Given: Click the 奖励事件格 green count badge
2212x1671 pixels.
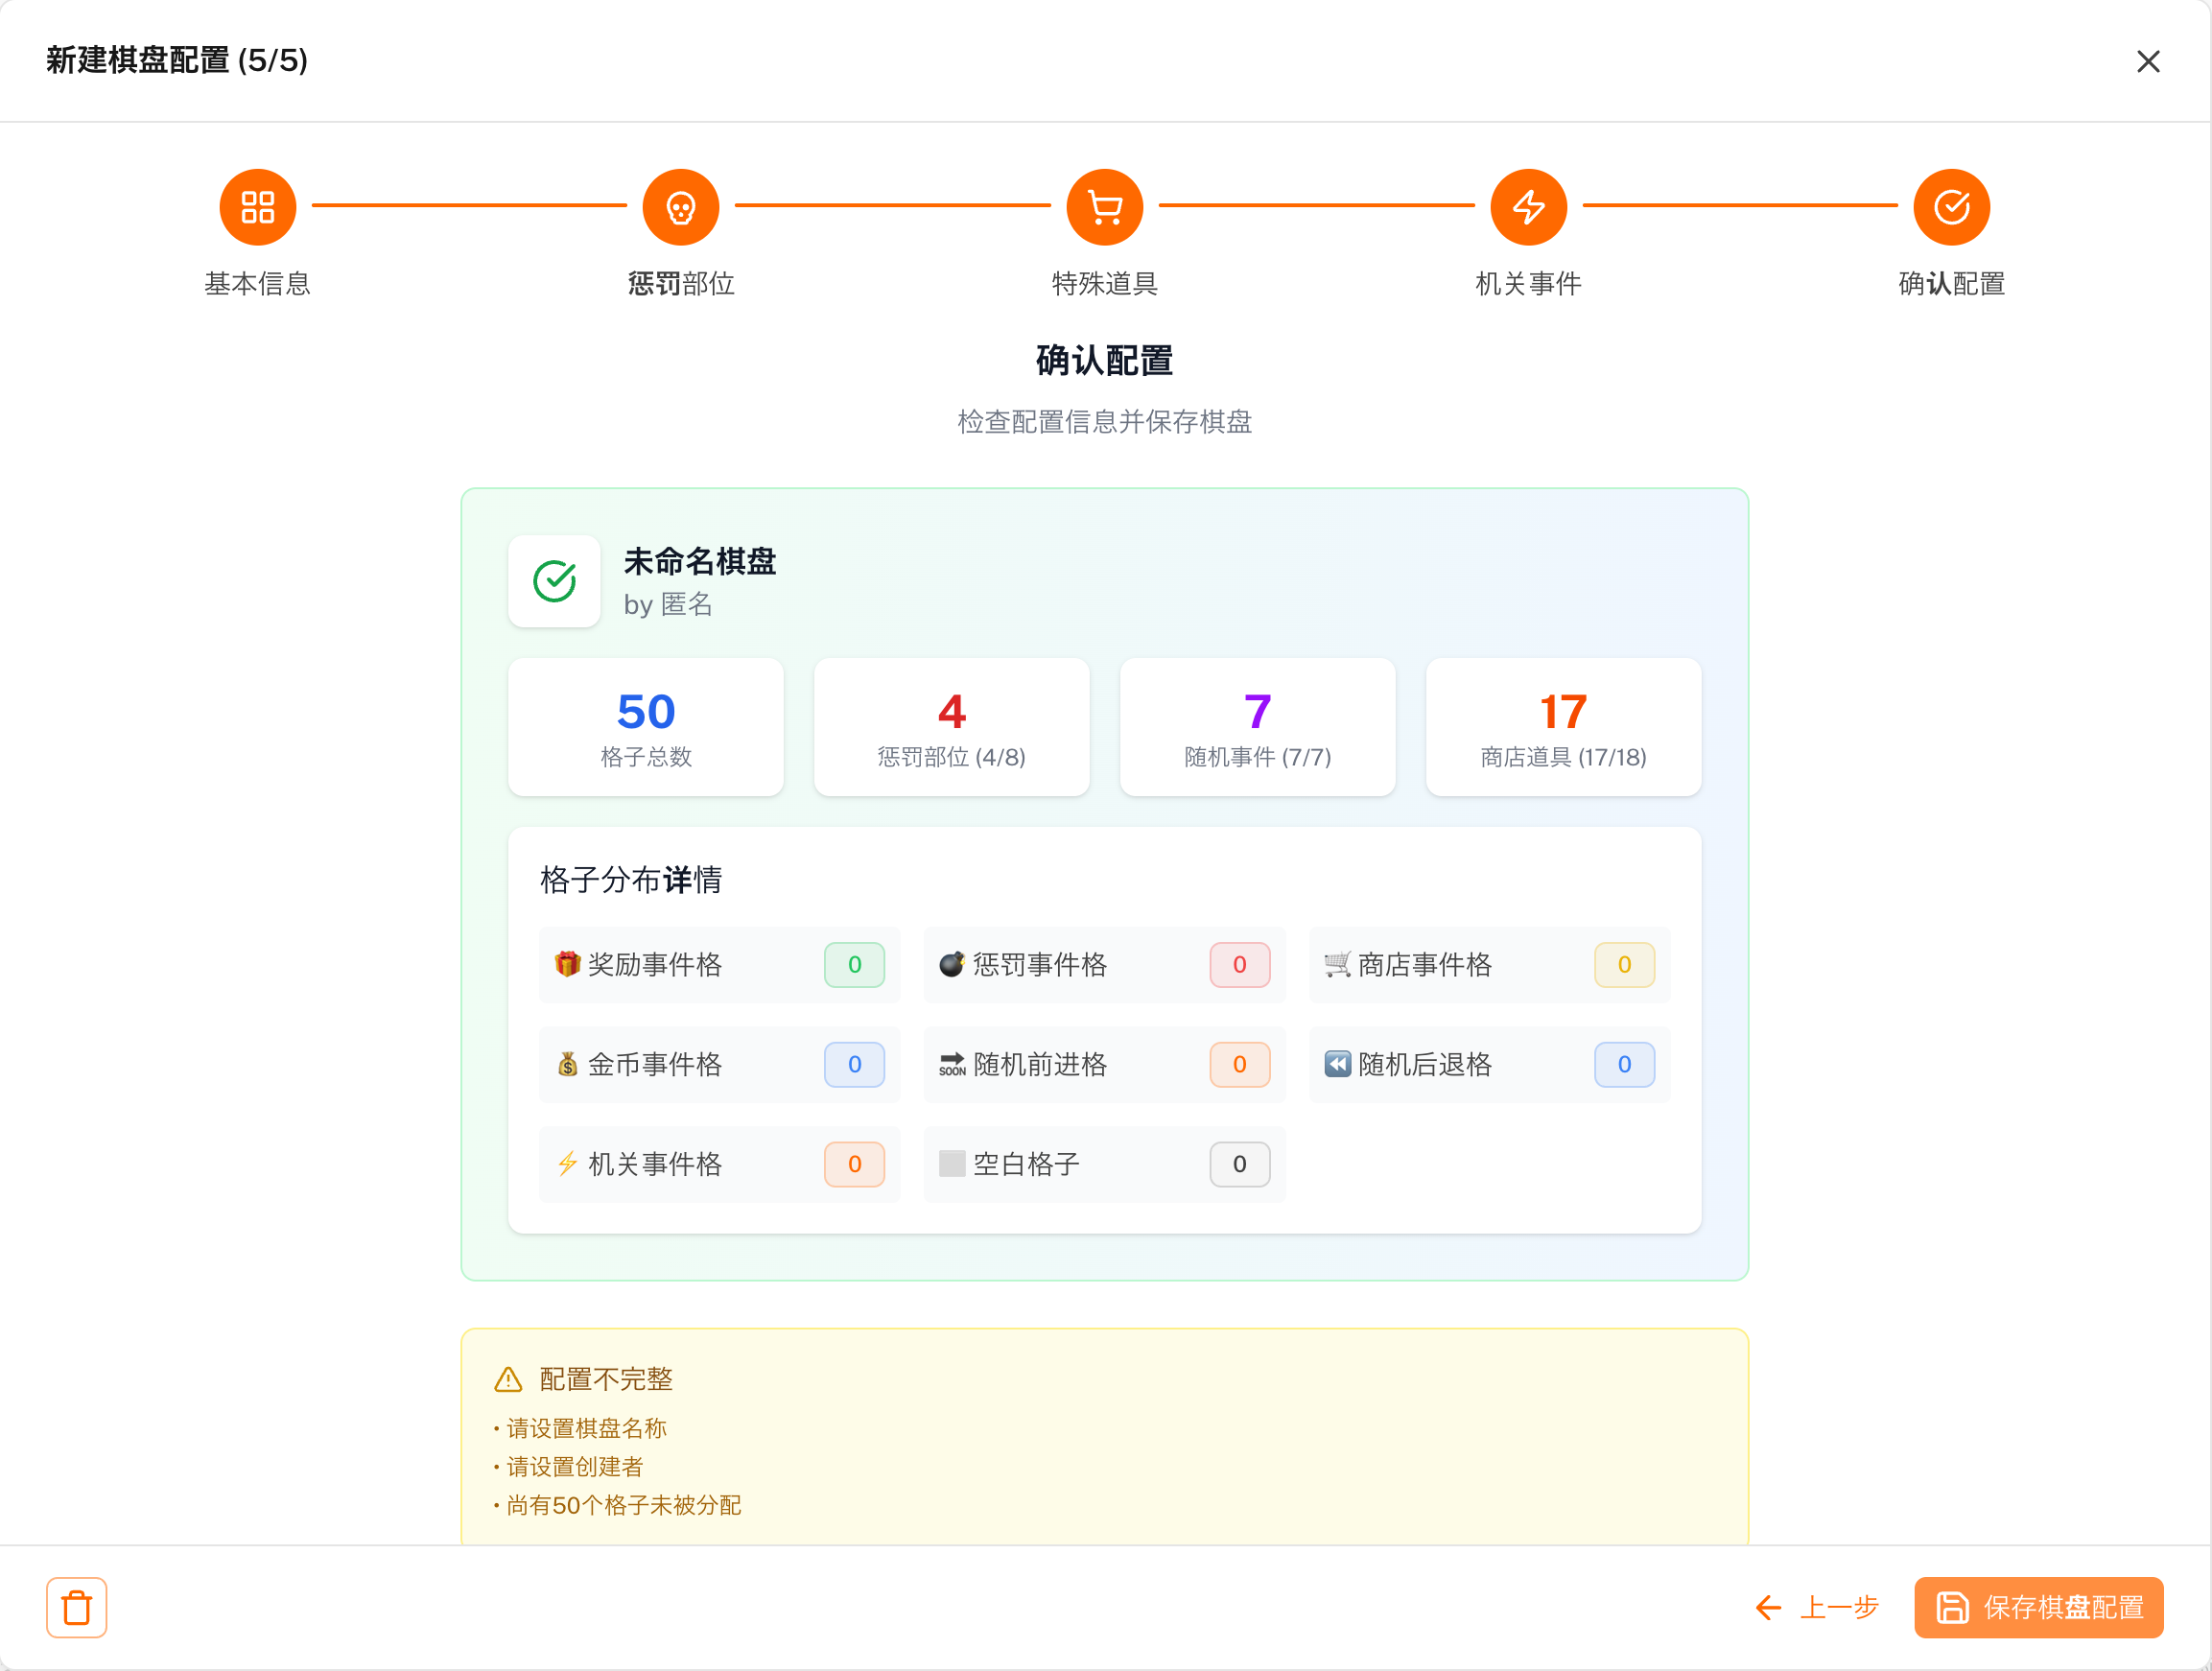Looking at the screenshot, I should tap(854, 964).
